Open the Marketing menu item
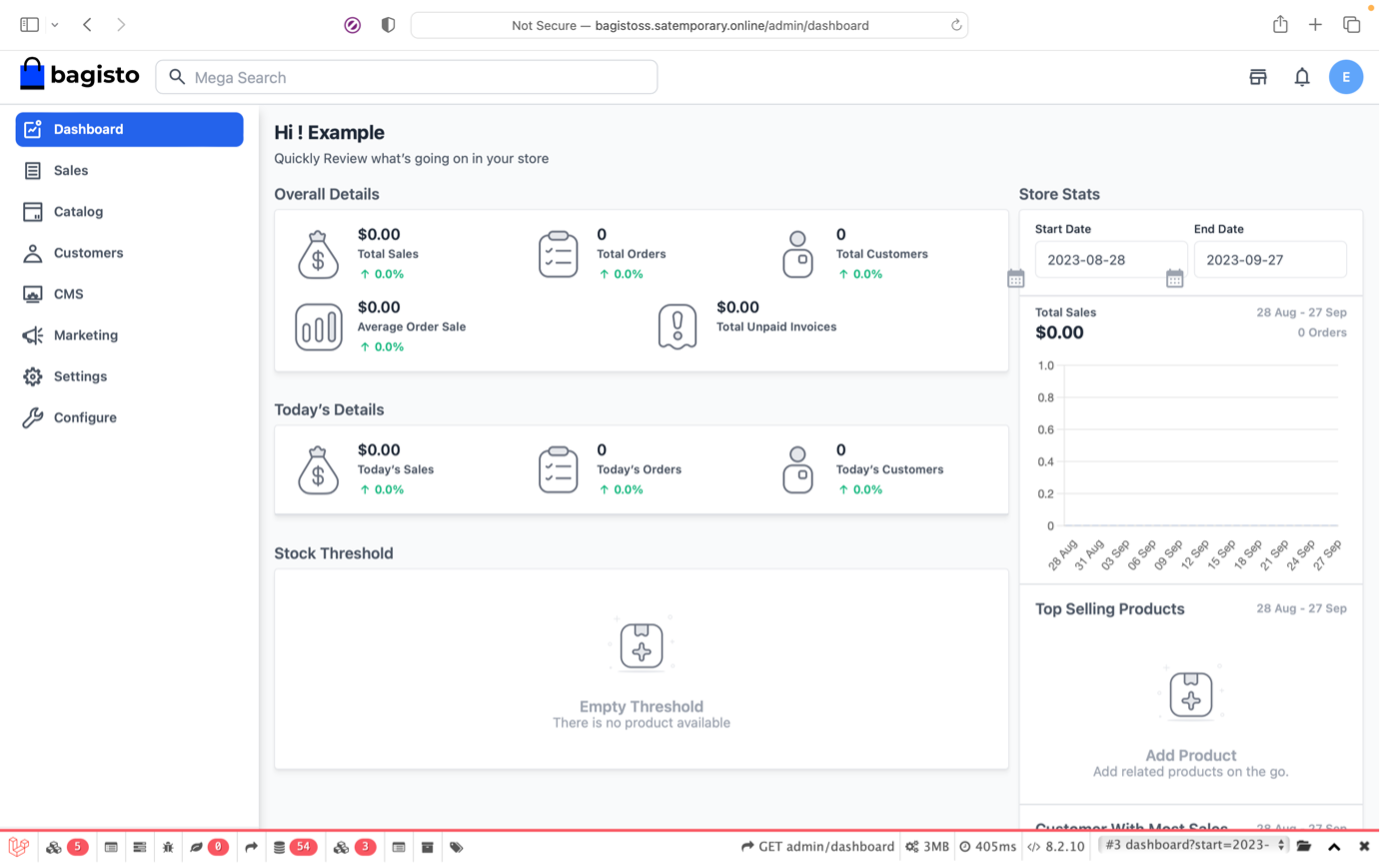Image resolution: width=1384 pixels, height=867 pixels. (x=129, y=335)
